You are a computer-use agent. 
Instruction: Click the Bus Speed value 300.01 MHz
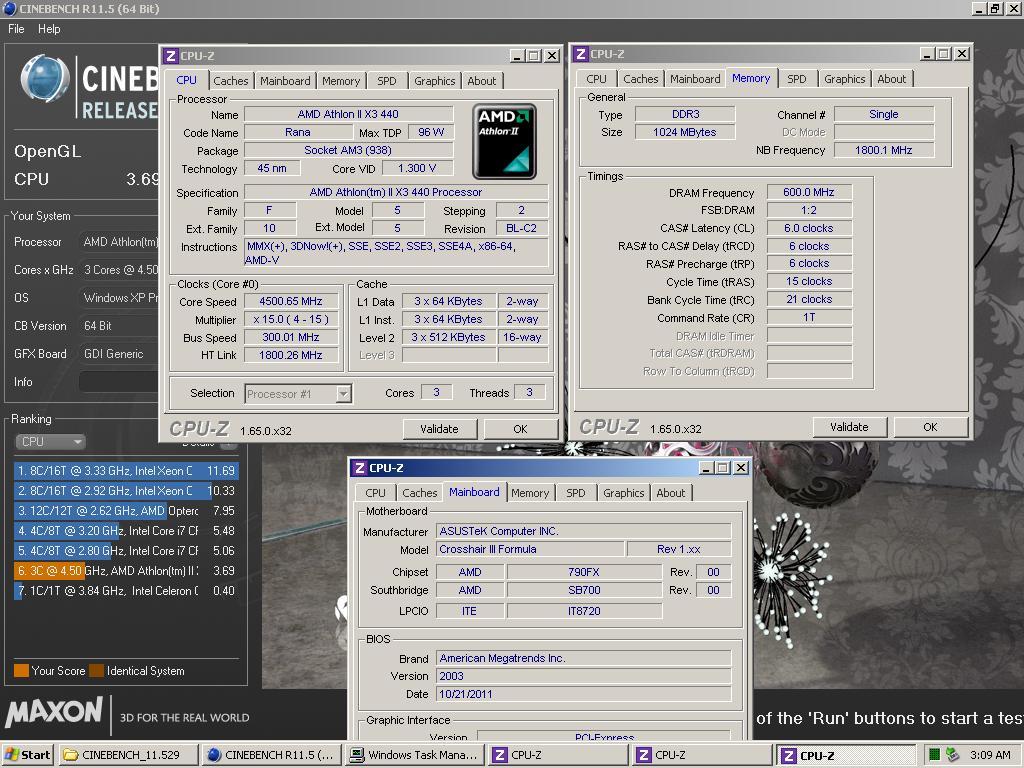(291, 338)
